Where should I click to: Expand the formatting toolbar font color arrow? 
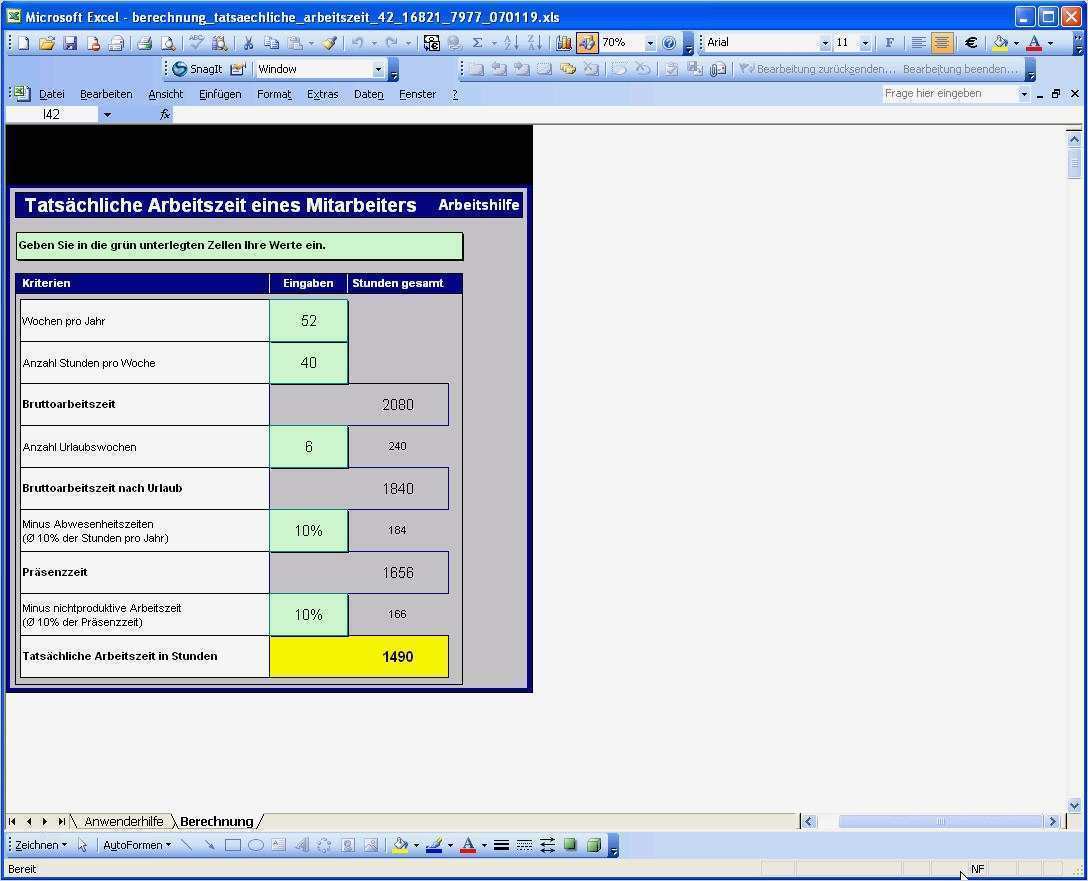pyautogui.click(x=1051, y=43)
